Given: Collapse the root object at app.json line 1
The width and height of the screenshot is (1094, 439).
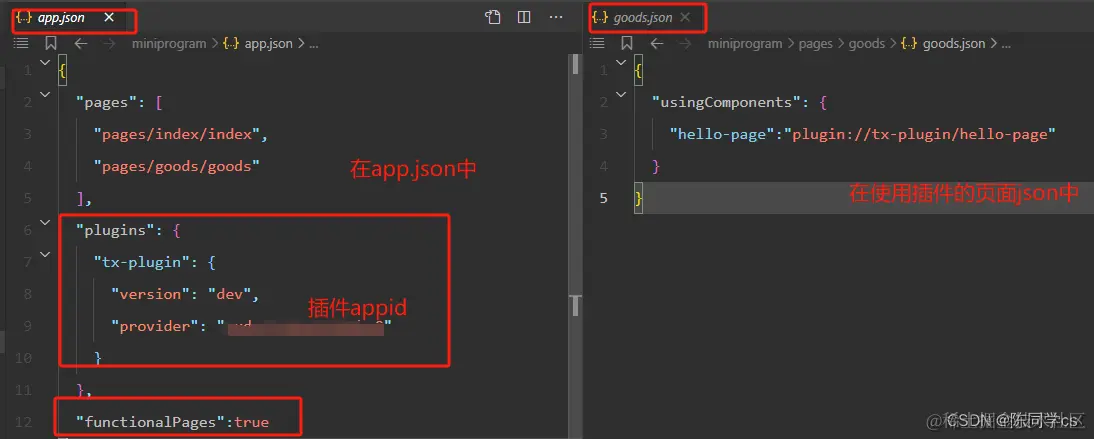Looking at the screenshot, I should point(45,62).
